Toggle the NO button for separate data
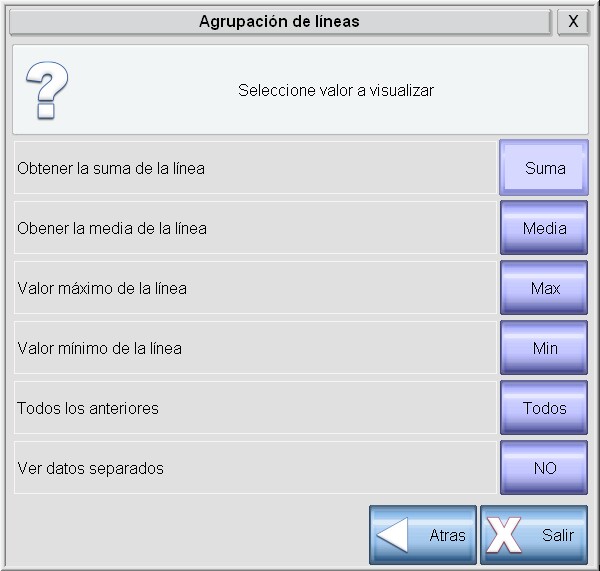Image resolution: width=600 pixels, height=571 pixels. pos(544,468)
